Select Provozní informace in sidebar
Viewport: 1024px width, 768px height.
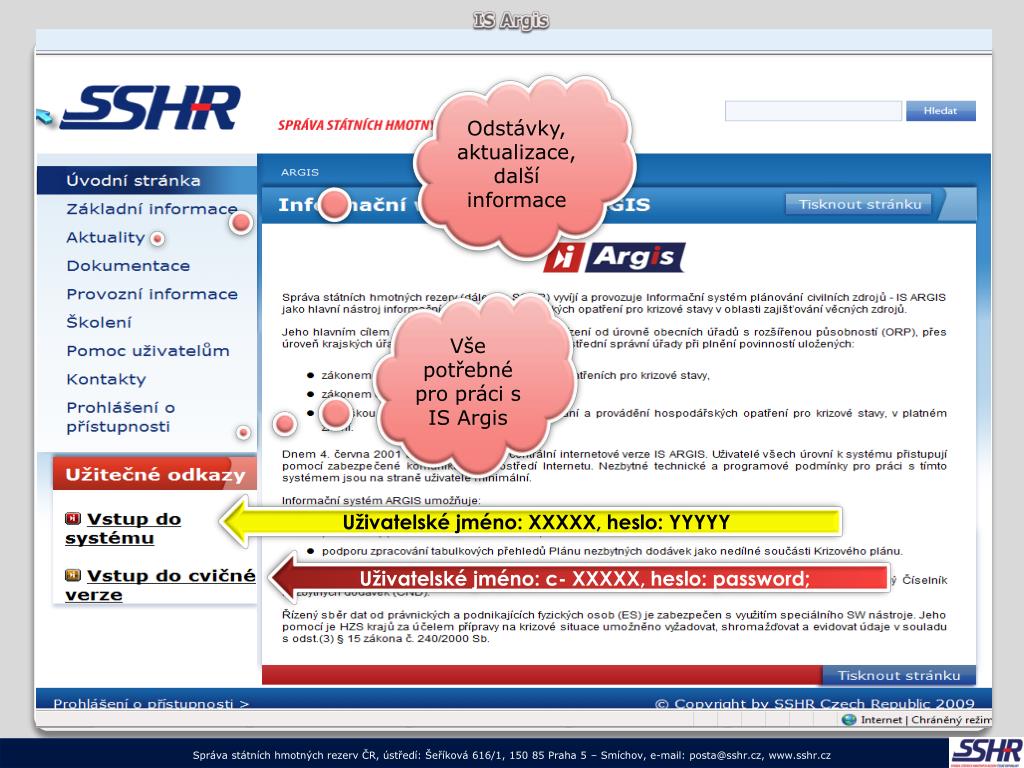152,294
